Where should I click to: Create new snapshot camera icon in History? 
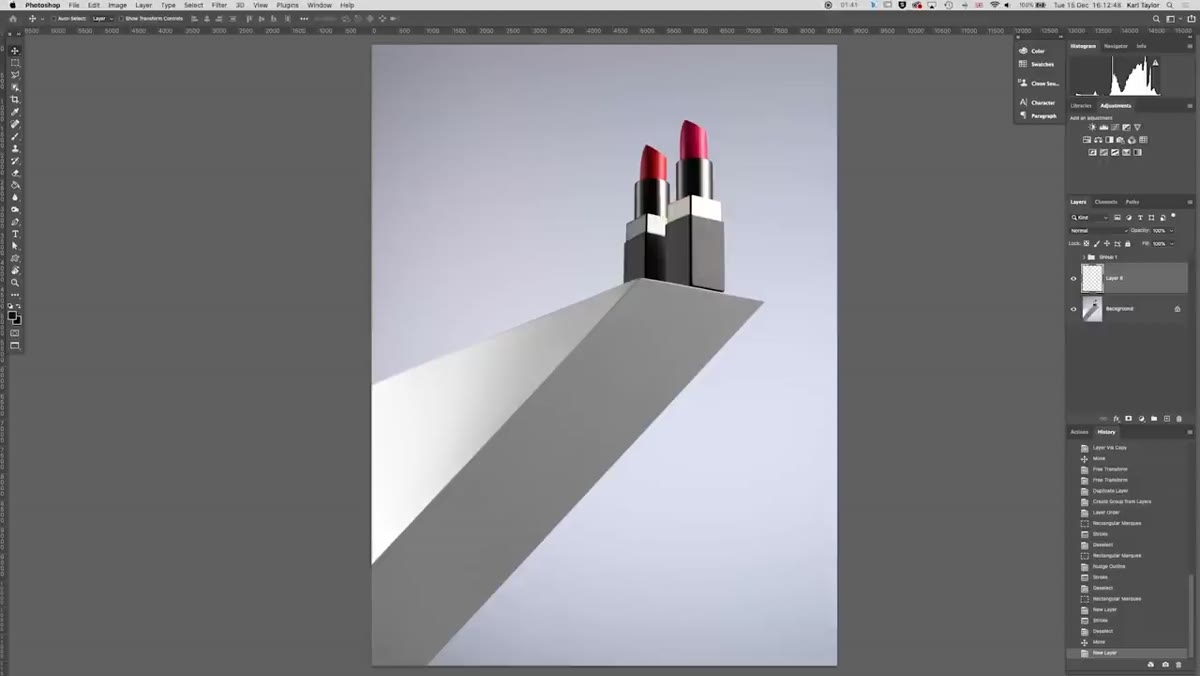point(1165,664)
